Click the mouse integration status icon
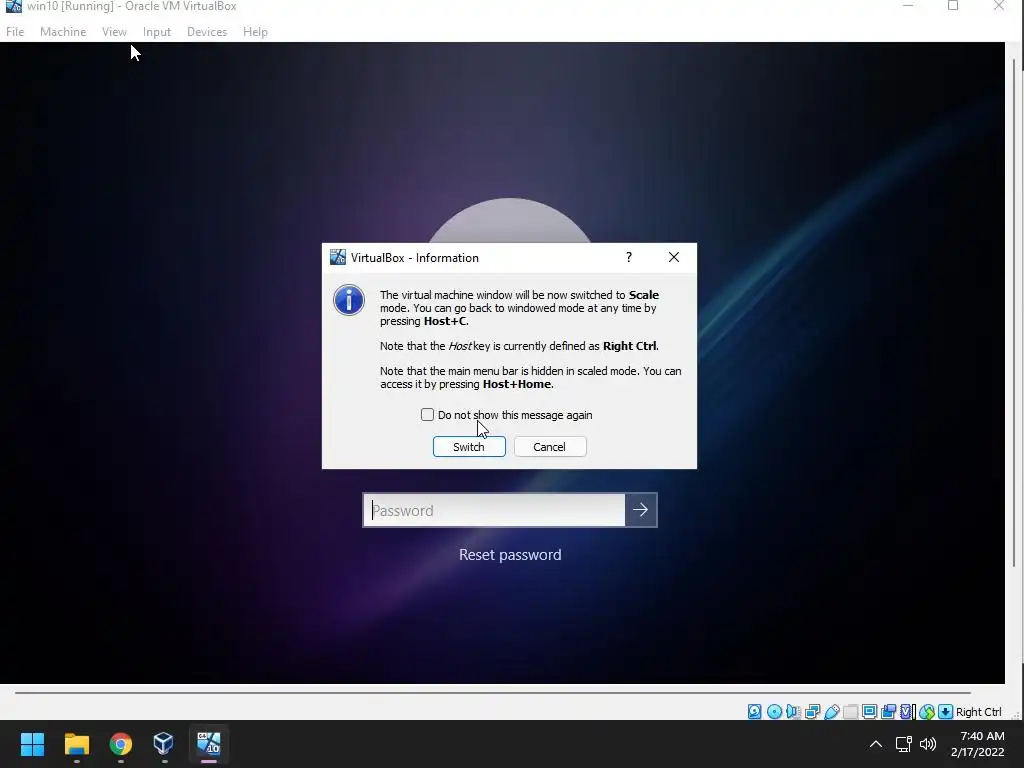Image resolution: width=1024 pixels, height=768 pixels. point(927,712)
